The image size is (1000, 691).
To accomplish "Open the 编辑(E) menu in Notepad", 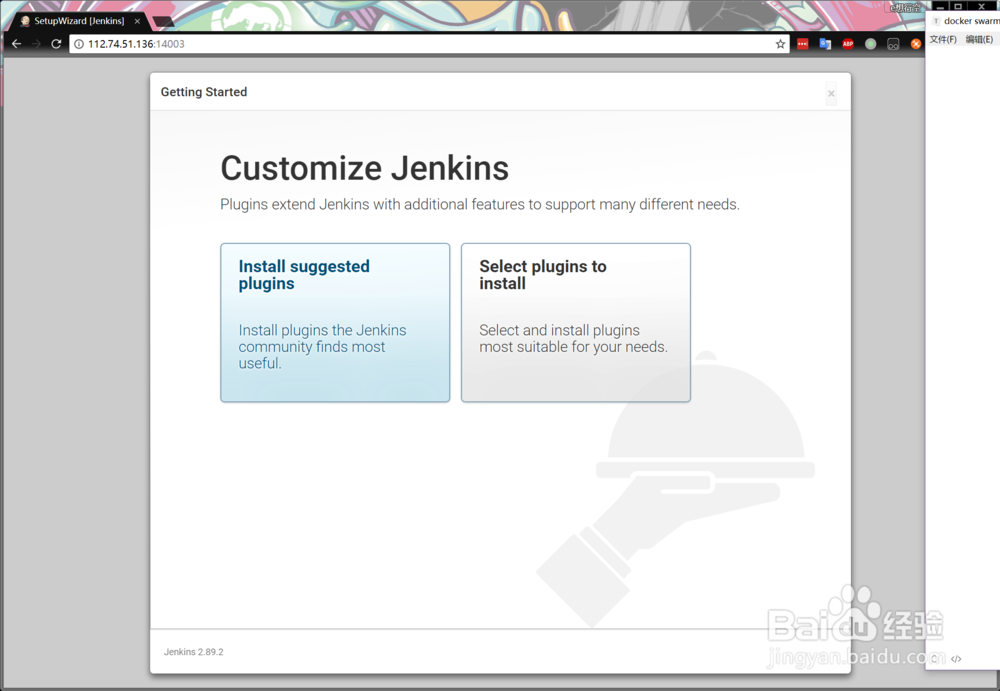I will pyautogui.click(x=977, y=38).
